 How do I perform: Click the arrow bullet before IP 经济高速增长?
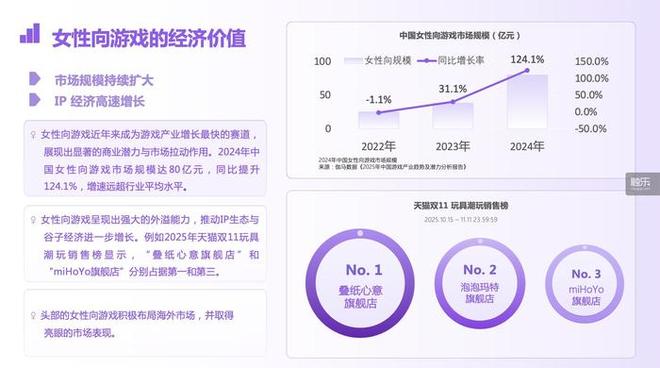[x=35, y=100]
